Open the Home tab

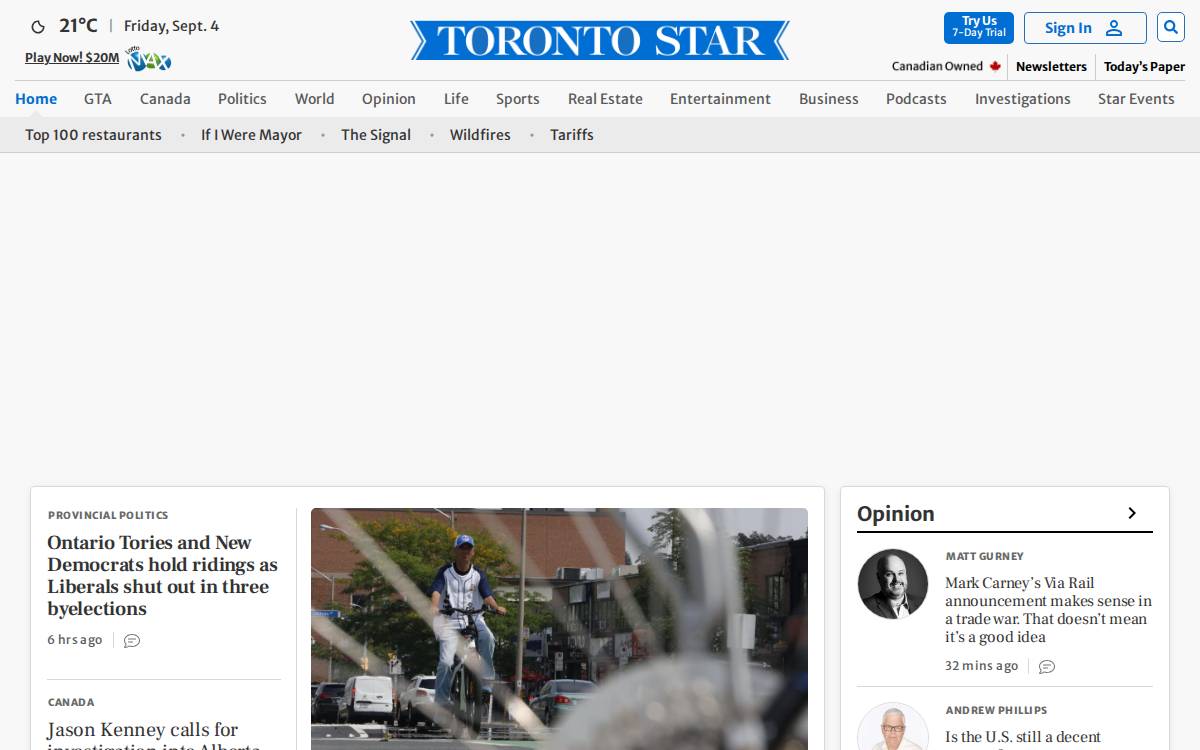(36, 99)
